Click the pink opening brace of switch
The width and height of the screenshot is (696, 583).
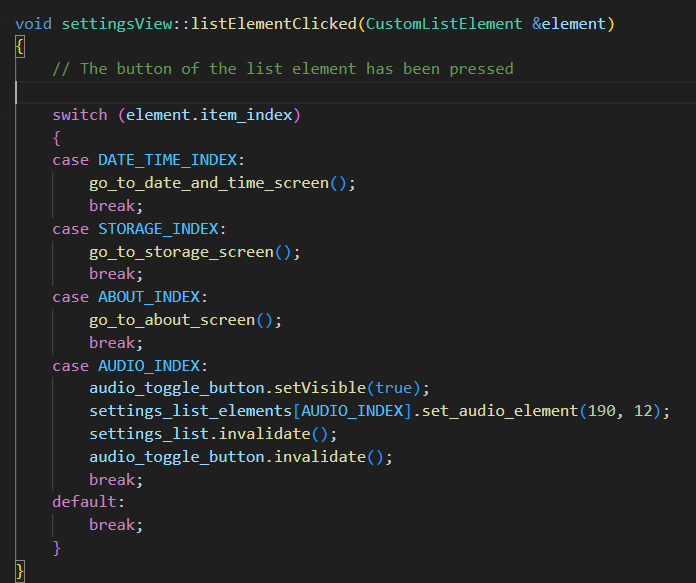click(56, 138)
